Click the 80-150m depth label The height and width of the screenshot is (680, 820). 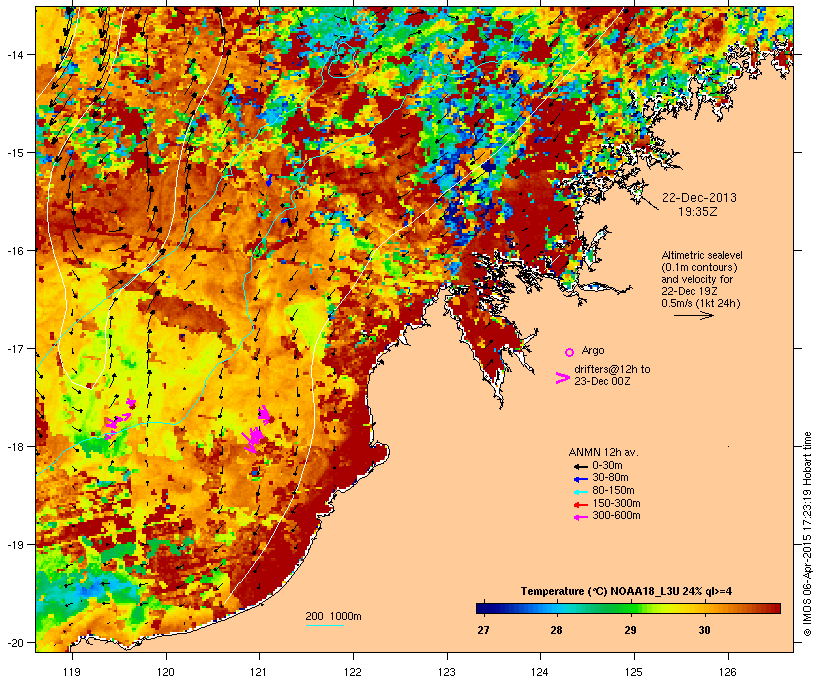[x=613, y=491]
